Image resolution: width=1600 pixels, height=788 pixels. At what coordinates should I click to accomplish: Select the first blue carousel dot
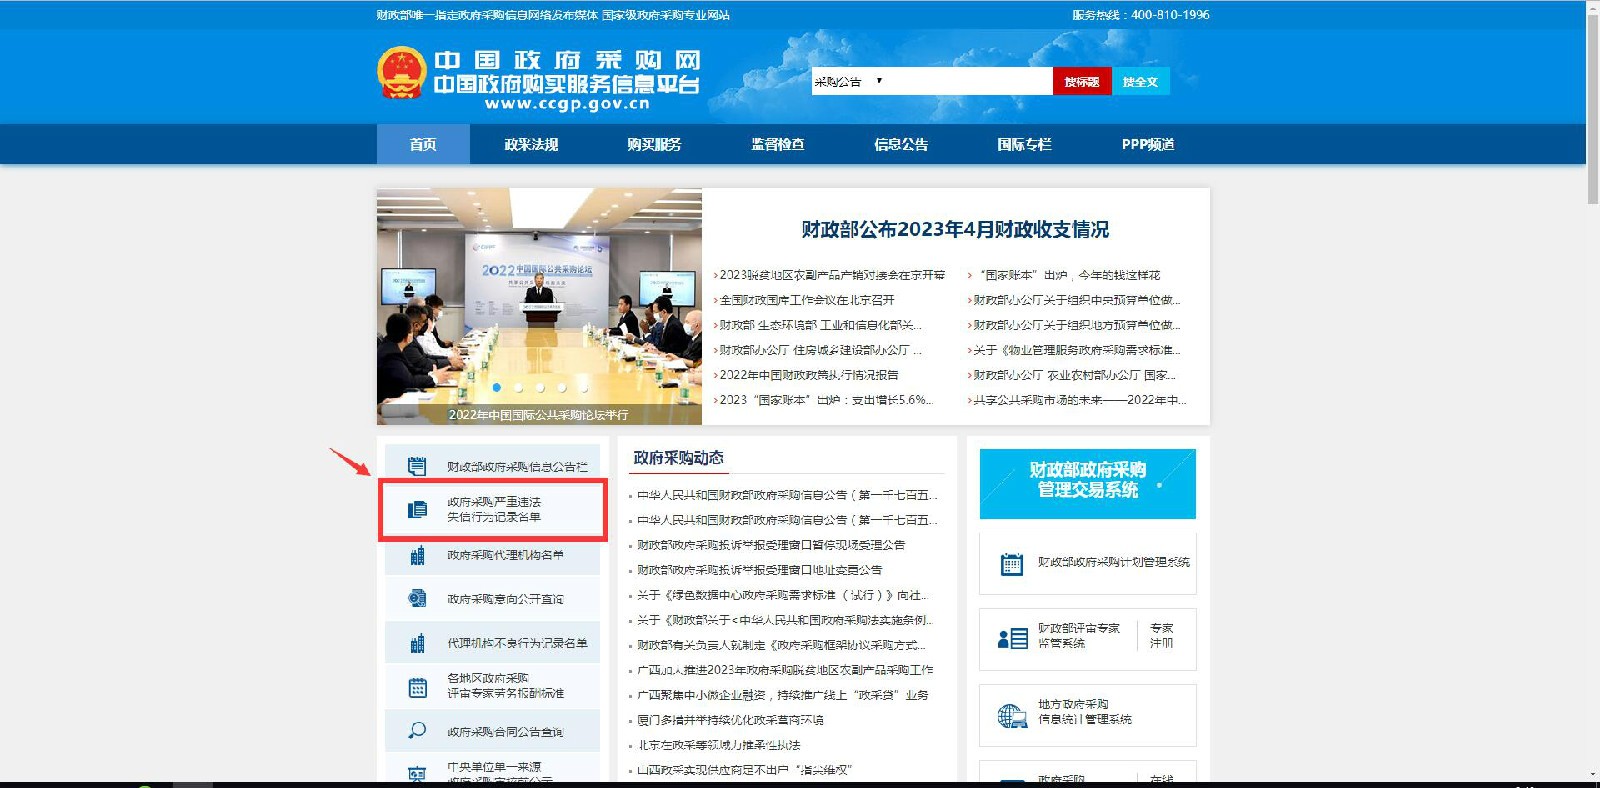[497, 387]
